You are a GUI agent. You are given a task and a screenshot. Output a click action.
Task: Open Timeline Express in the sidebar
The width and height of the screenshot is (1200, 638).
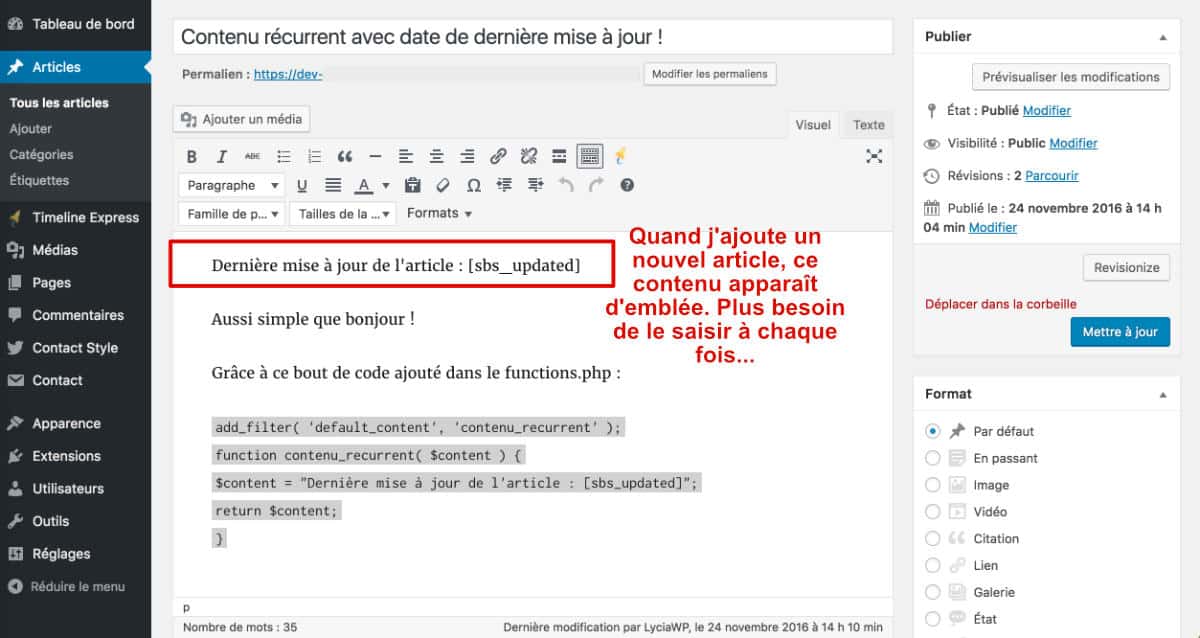[x=85, y=217]
